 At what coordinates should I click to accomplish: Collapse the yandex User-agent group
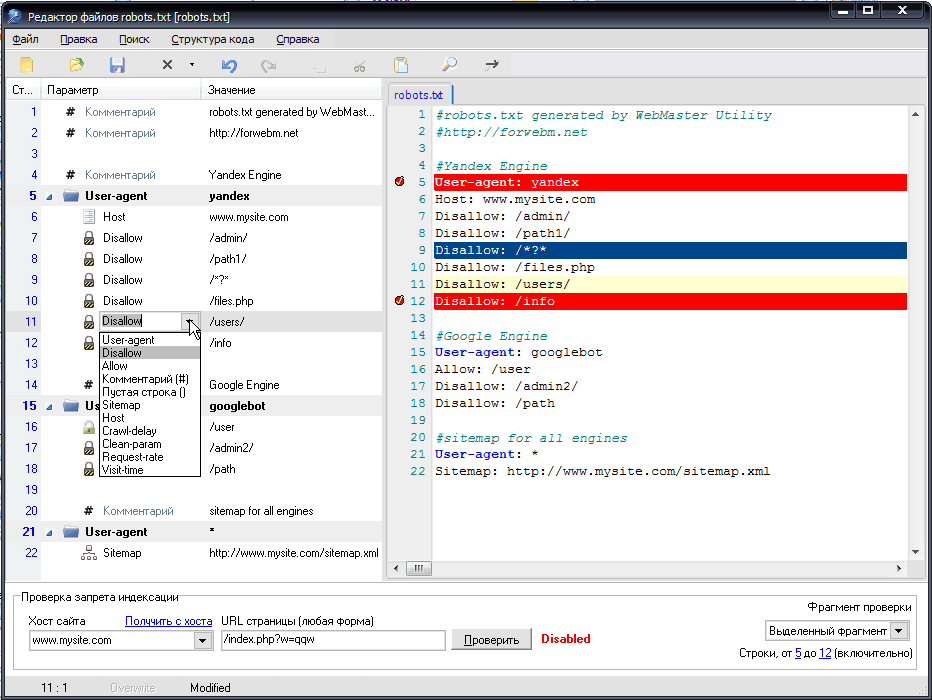[50, 197]
